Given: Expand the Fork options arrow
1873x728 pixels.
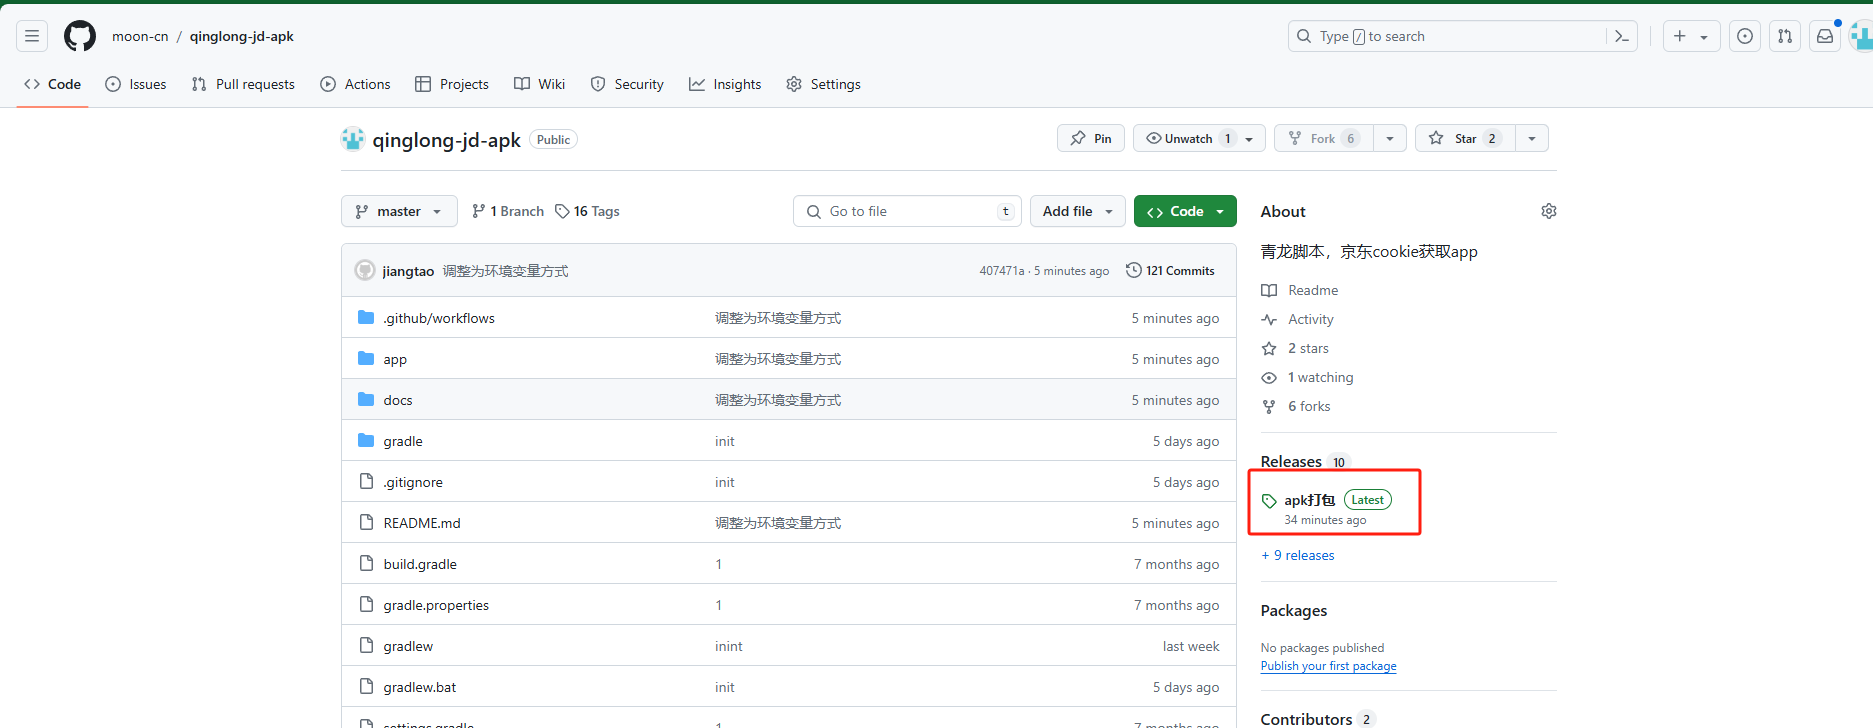Looking at the screenshot, I should pyautogui.click(x=1390, y=138).
